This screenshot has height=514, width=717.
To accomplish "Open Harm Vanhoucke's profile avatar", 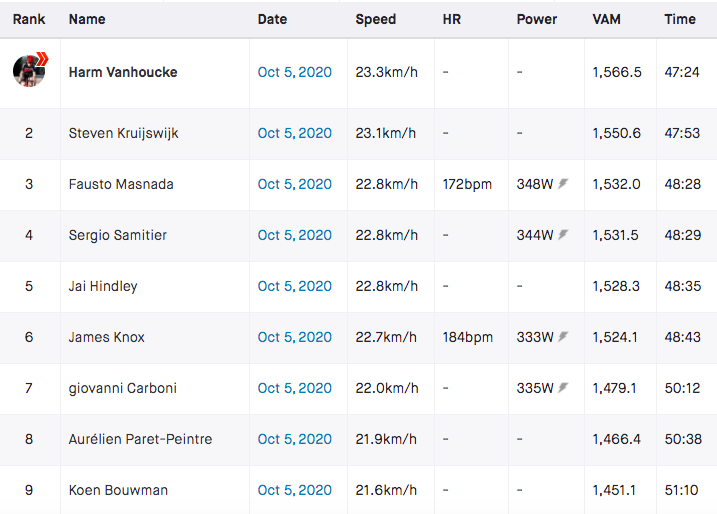I will (29, 70).
